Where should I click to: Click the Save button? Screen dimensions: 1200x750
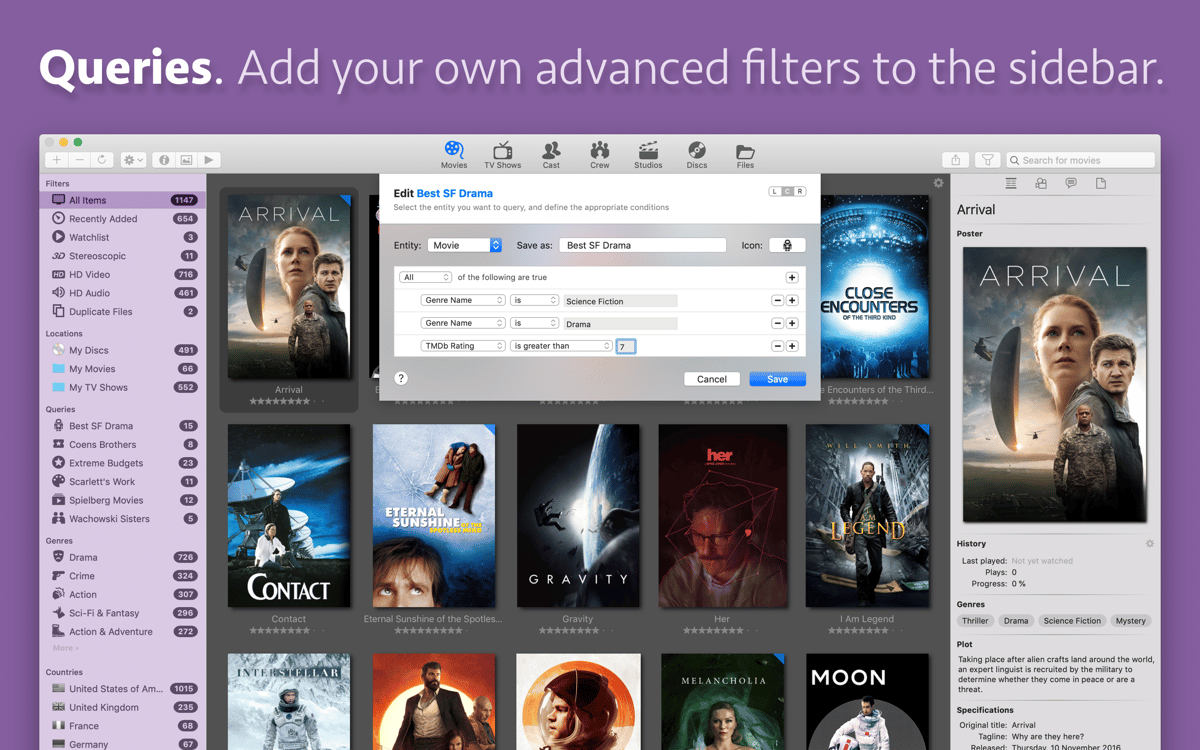click(x=777, y=379)
